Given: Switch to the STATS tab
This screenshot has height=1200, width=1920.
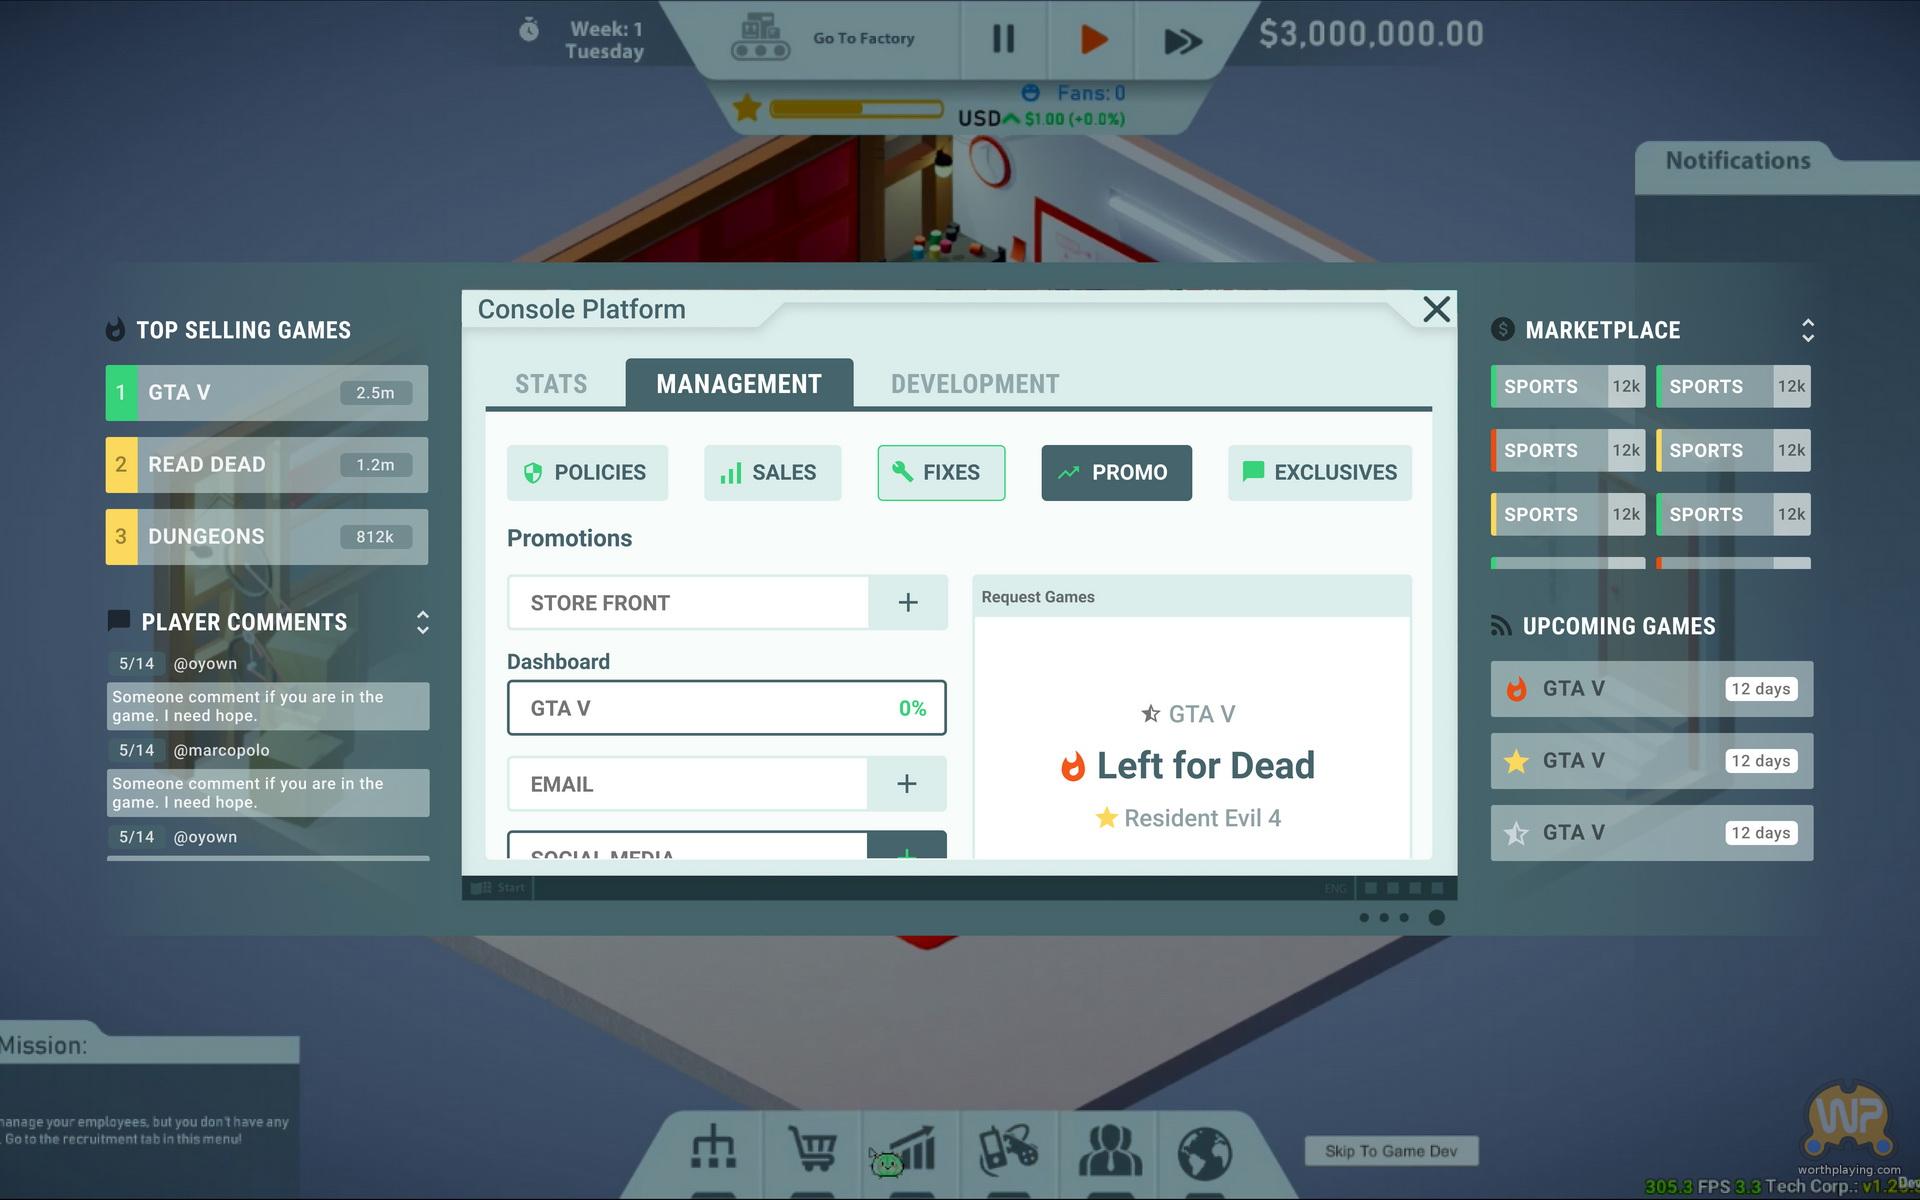Looking at the screenshot, I should tap(551, 384).
